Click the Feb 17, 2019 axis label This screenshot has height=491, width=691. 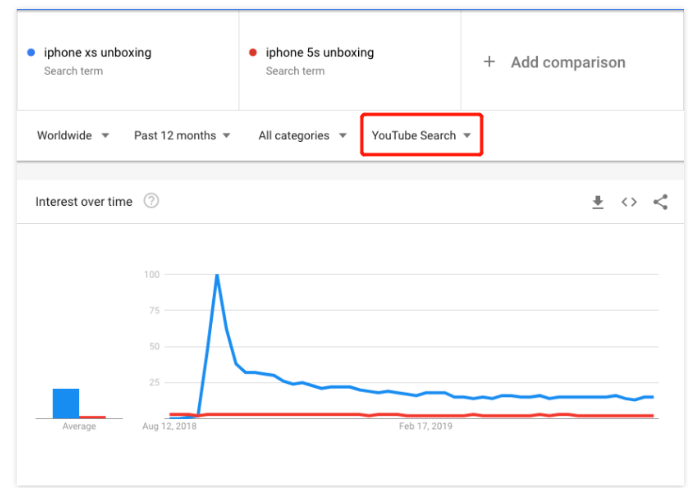coord(426,426)
